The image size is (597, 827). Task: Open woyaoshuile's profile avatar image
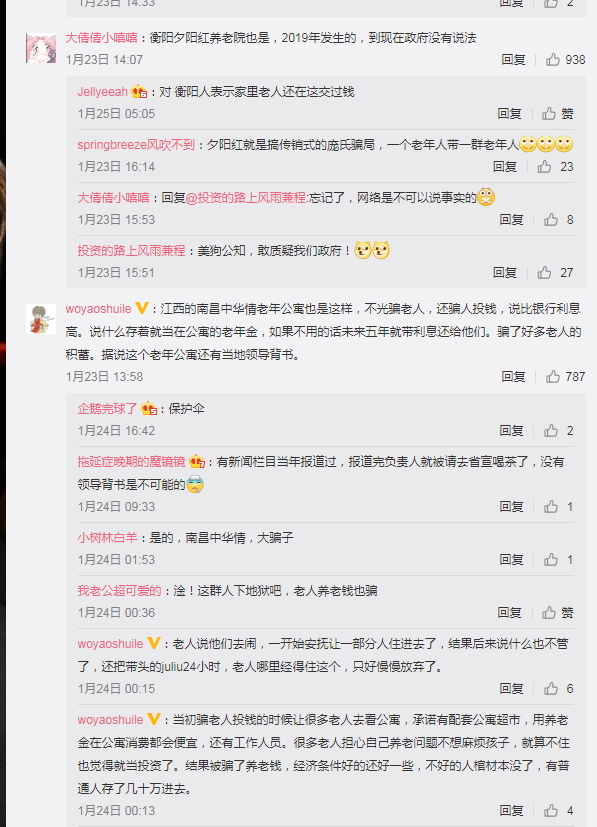click(41, 319)
